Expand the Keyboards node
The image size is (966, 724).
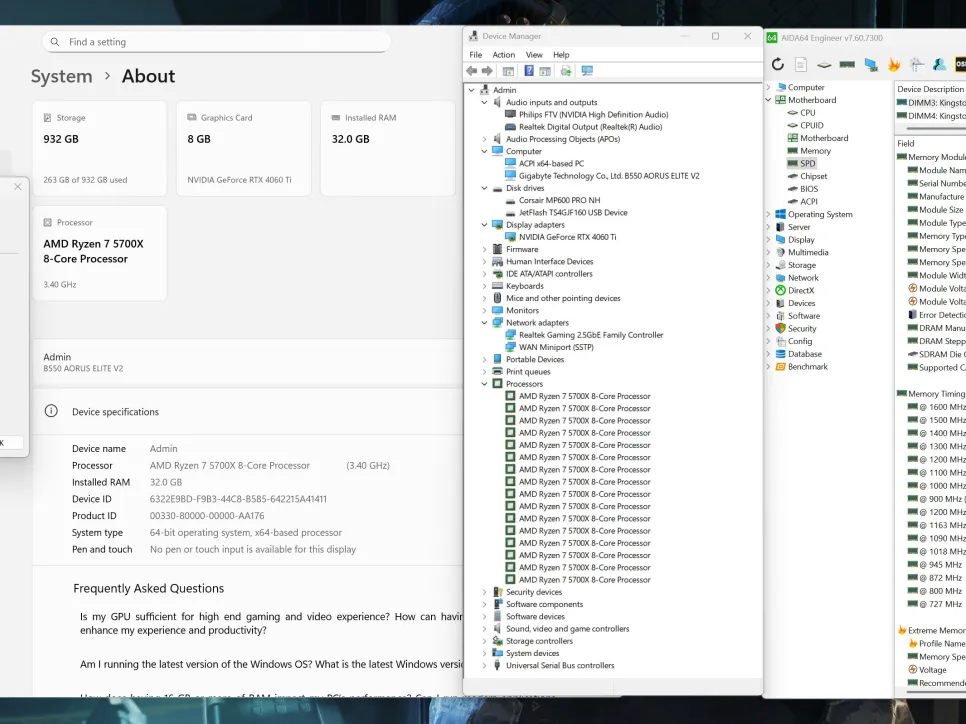(484, 286)
